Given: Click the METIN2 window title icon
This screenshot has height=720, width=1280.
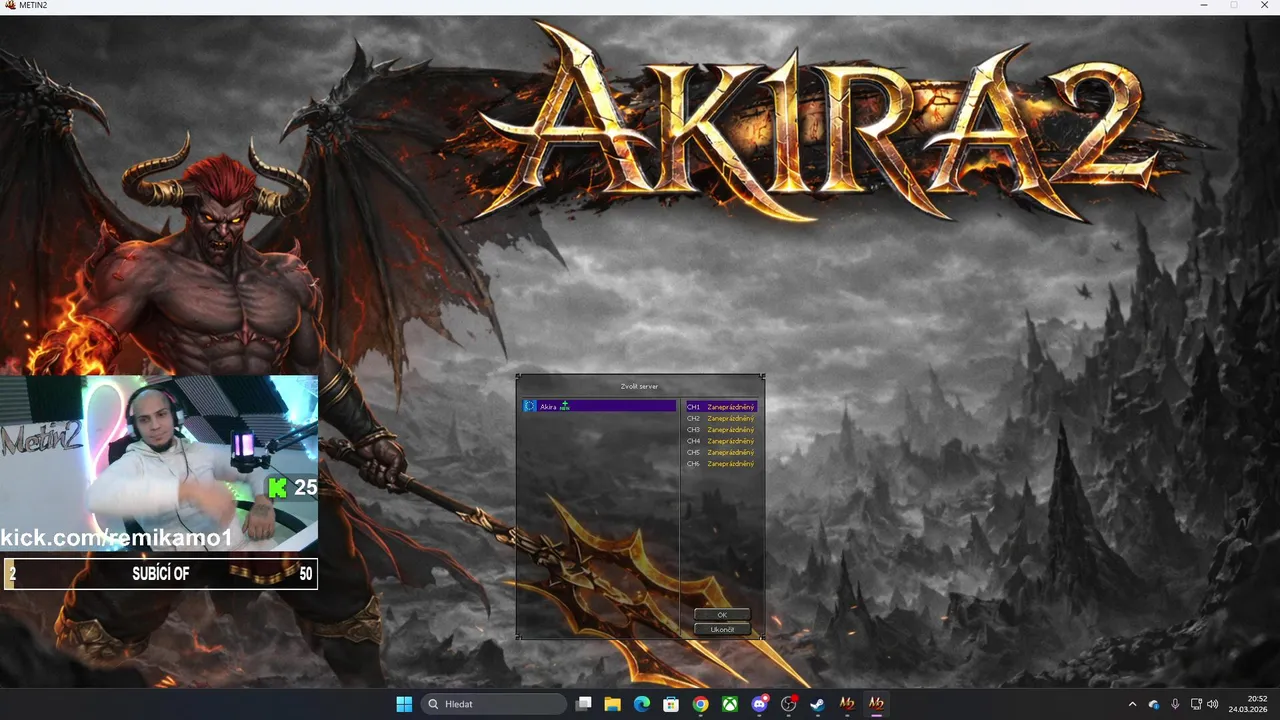Looking at the screenshot, I should (10, 6).
